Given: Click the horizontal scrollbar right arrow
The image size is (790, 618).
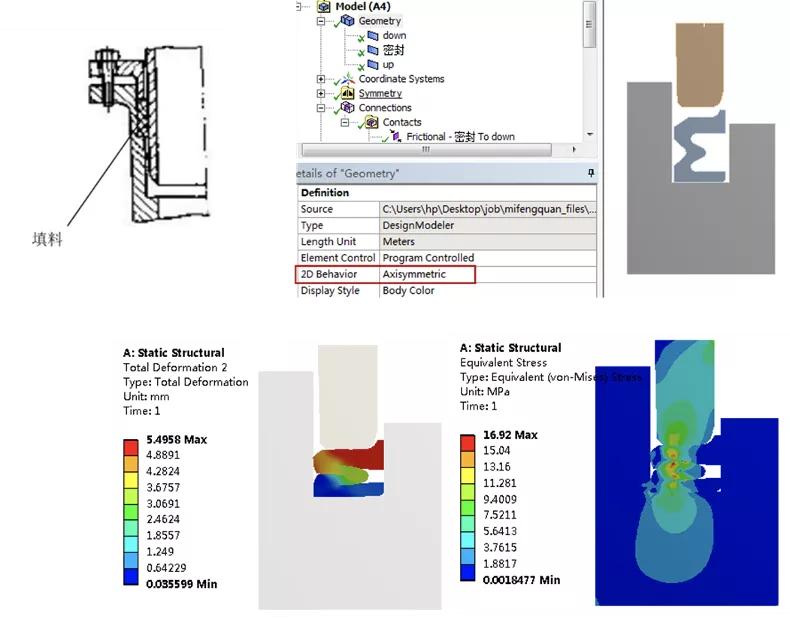Looking at the screenshot, I should [573, 150].
